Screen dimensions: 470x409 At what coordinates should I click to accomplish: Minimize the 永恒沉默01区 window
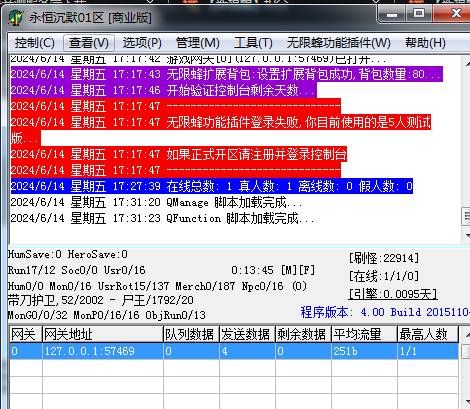392,14
